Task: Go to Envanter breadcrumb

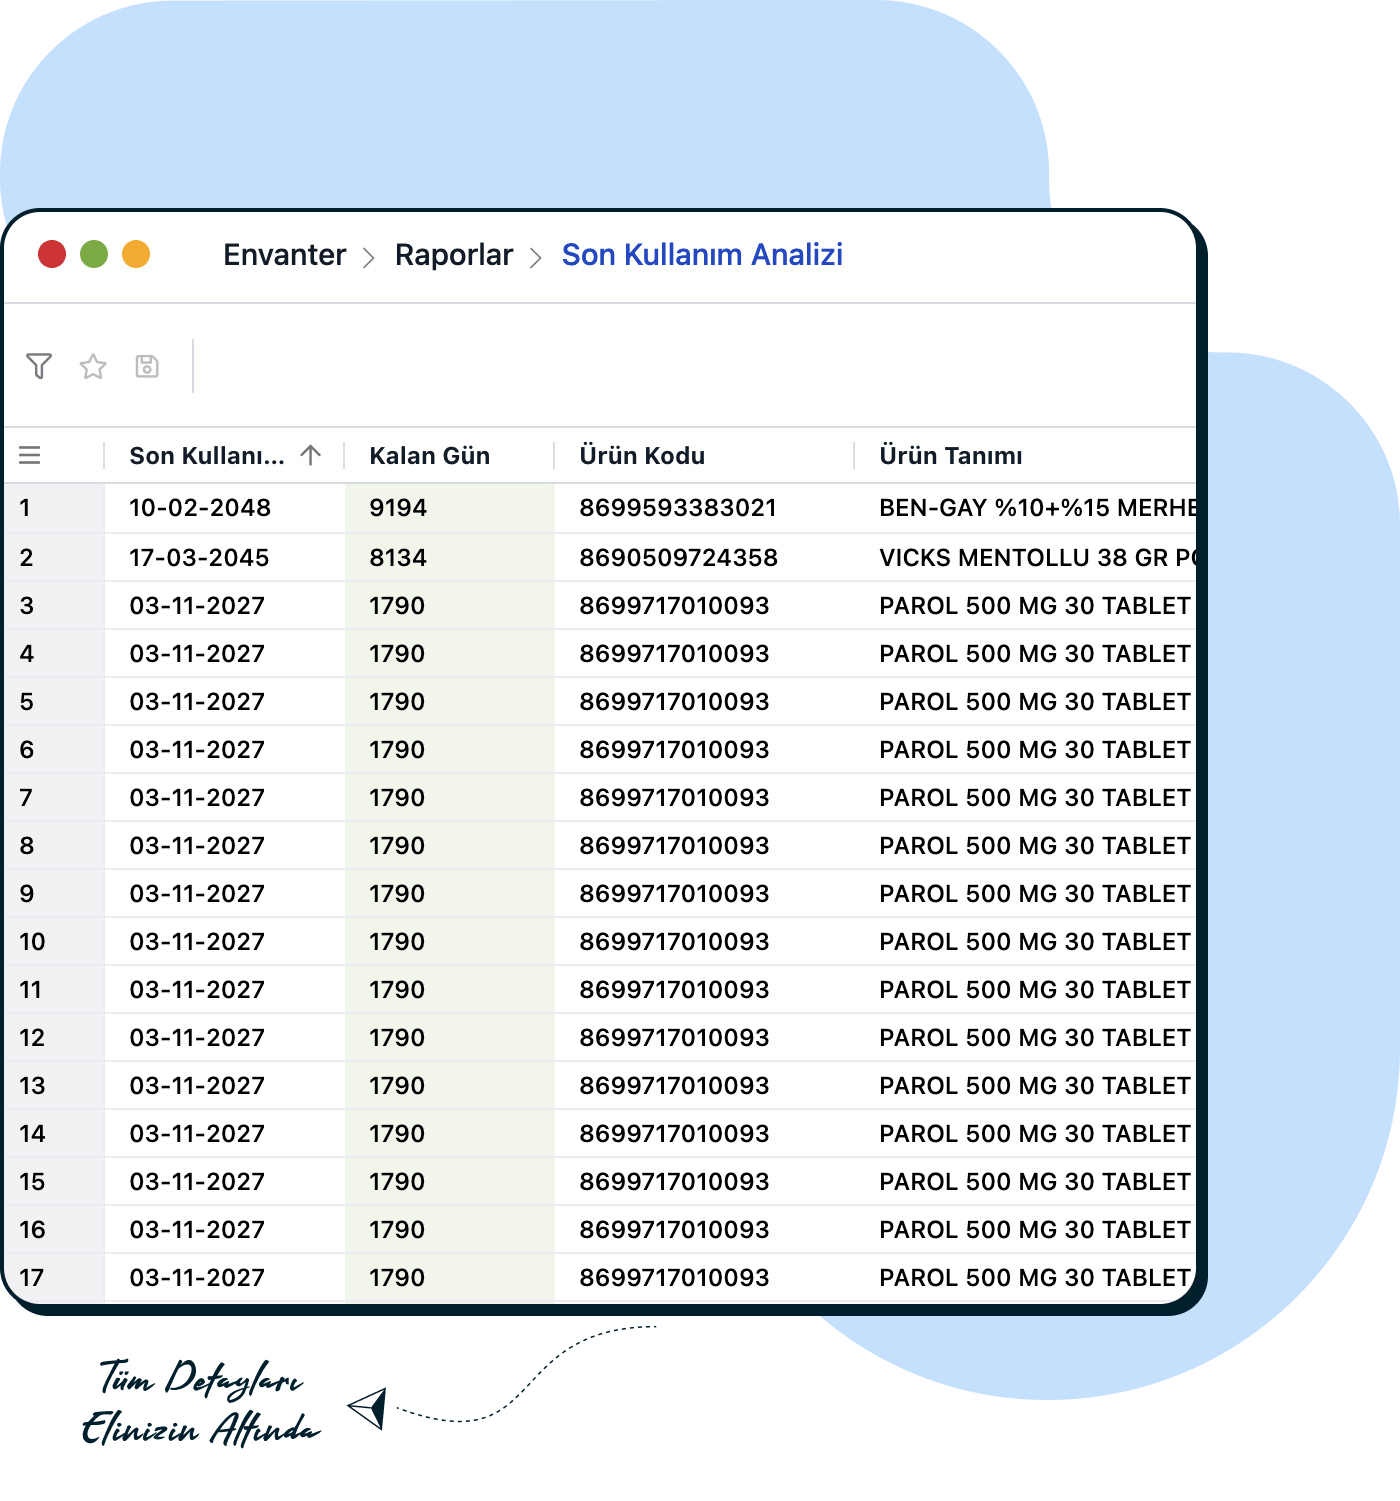Action: (x=284, y=255)
